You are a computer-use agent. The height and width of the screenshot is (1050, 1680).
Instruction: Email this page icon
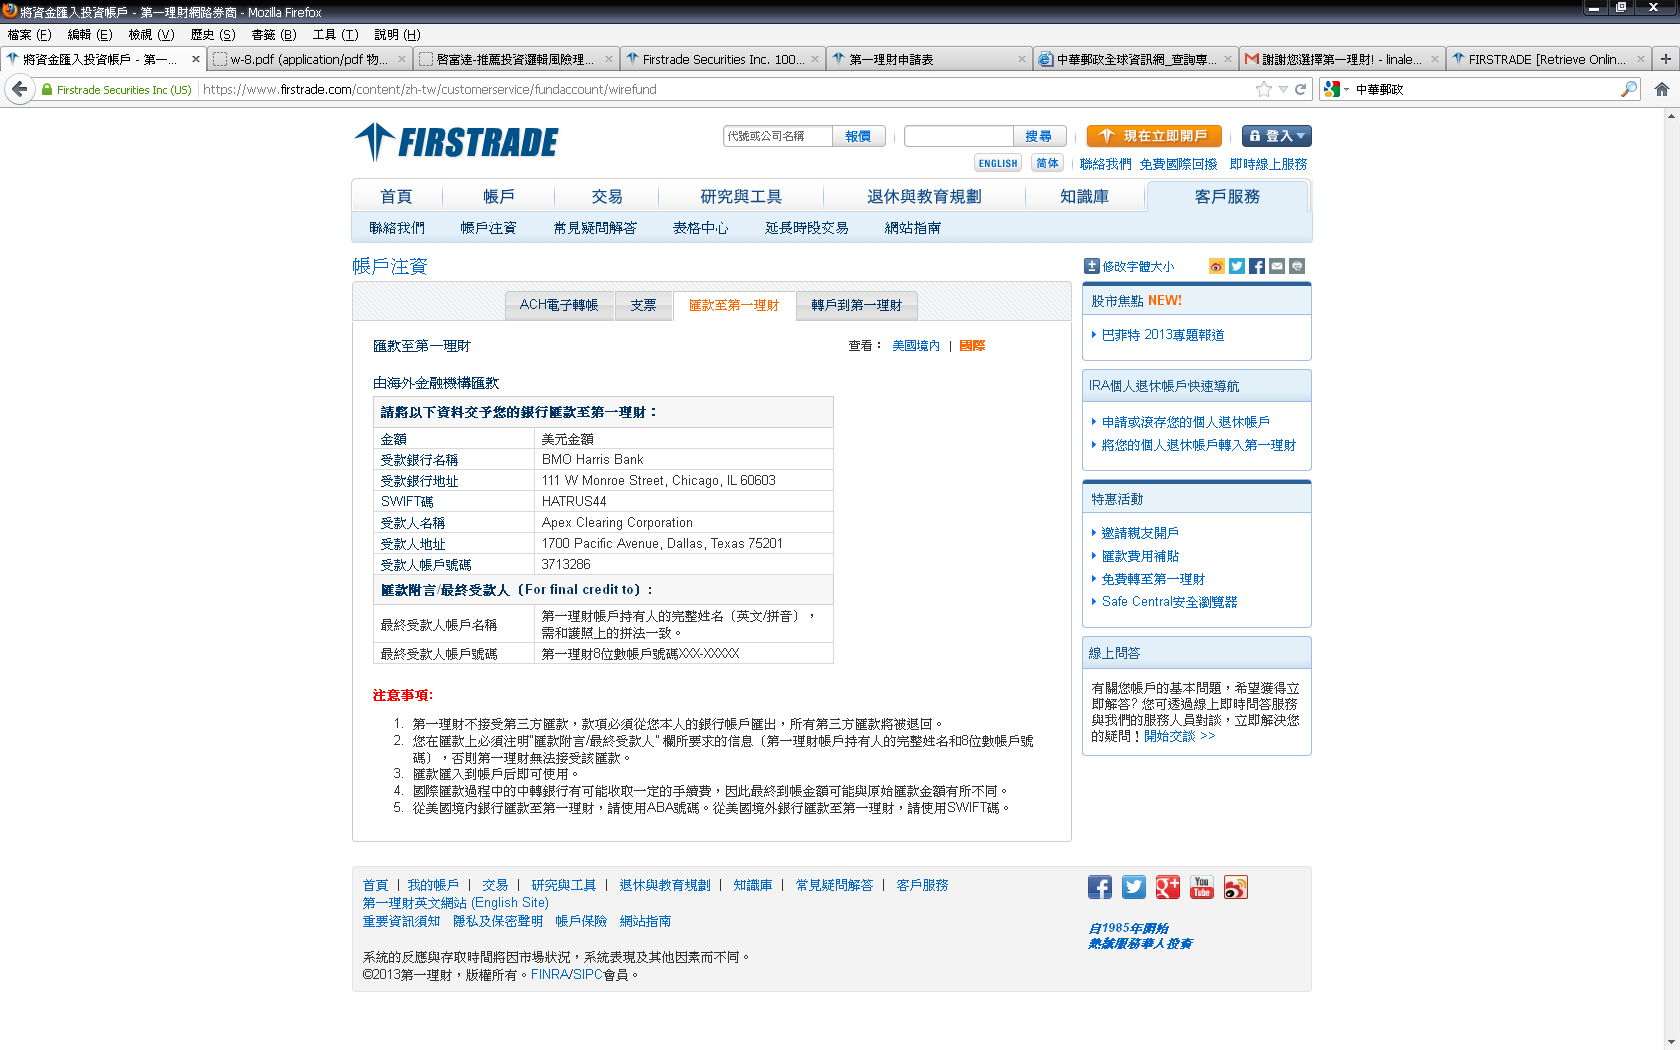click(x=1277, y=266)
